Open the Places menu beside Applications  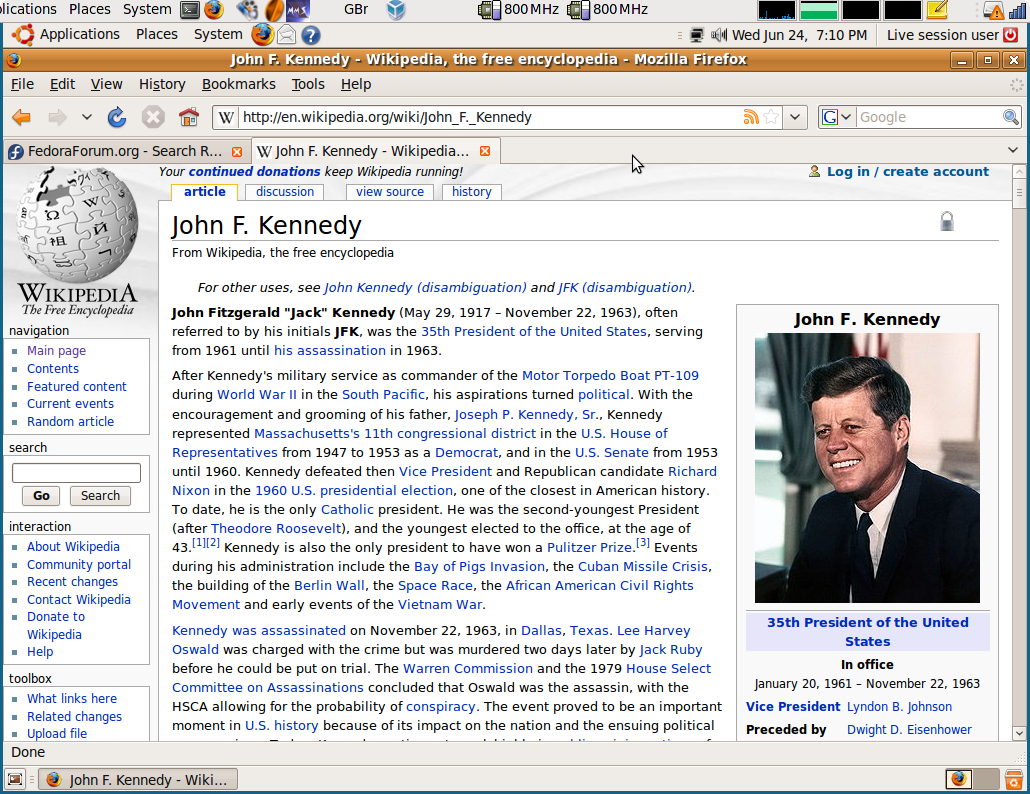pos(156,34)
